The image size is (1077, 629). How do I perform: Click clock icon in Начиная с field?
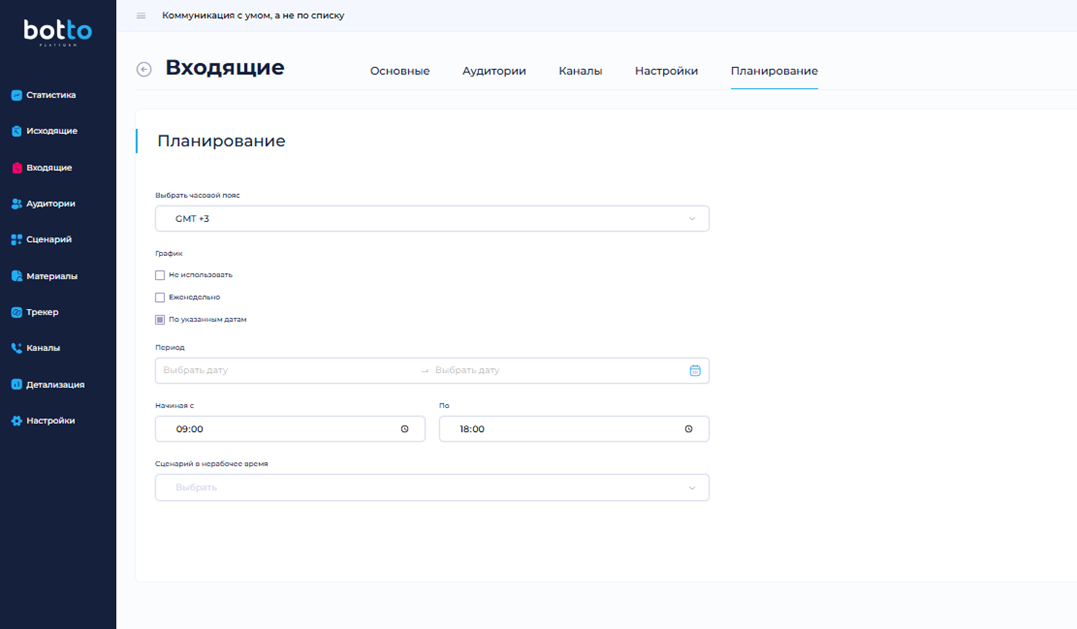405,429
